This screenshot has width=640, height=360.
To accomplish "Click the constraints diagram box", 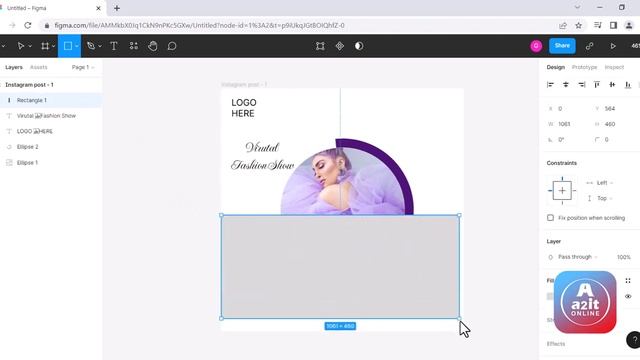I will pyautogui.click(x=562, y=191).
